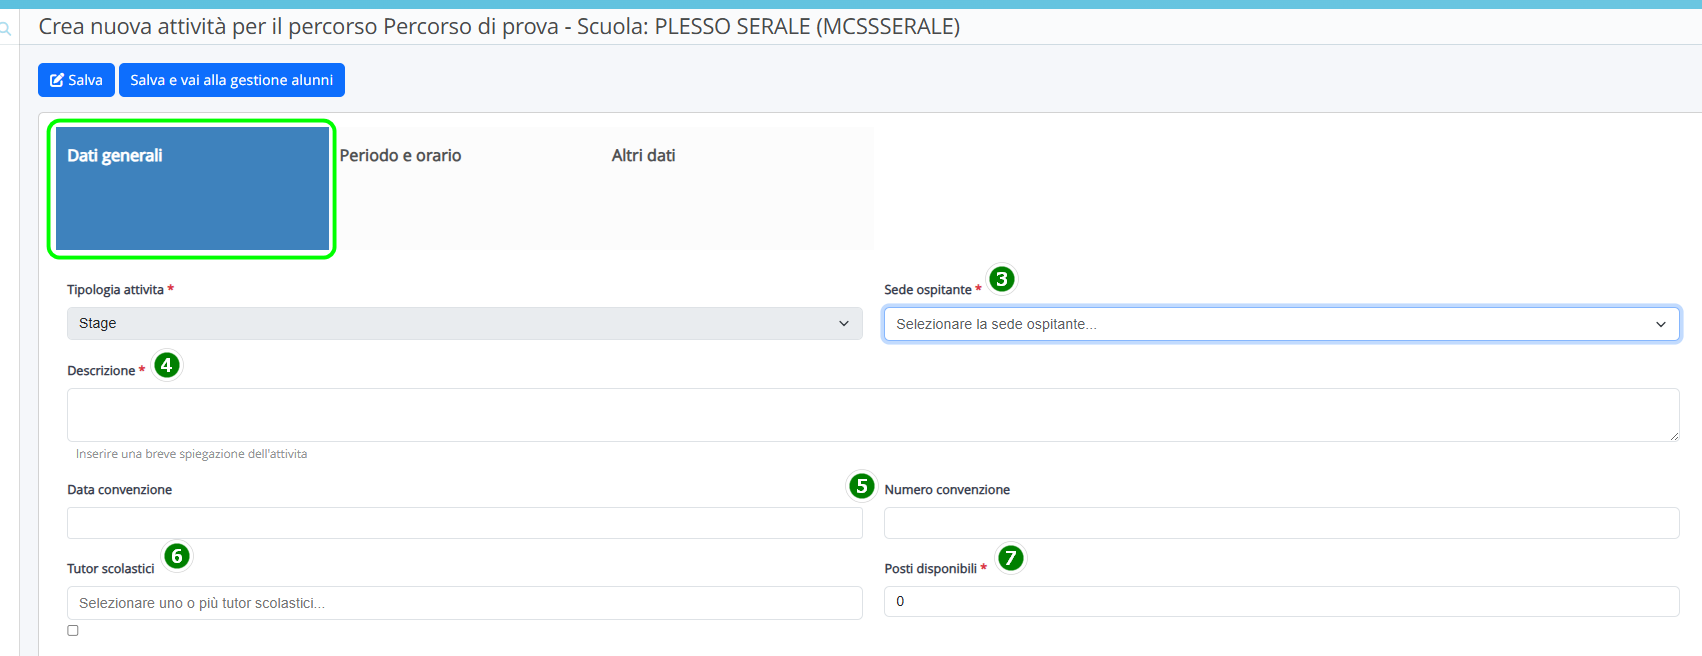Click the Data convenzione field

pyautogui.click(x=464, y=523)
